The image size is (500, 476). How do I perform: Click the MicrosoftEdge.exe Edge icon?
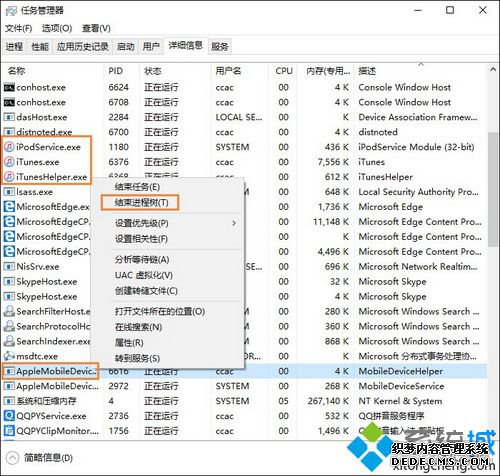(9, 207)
